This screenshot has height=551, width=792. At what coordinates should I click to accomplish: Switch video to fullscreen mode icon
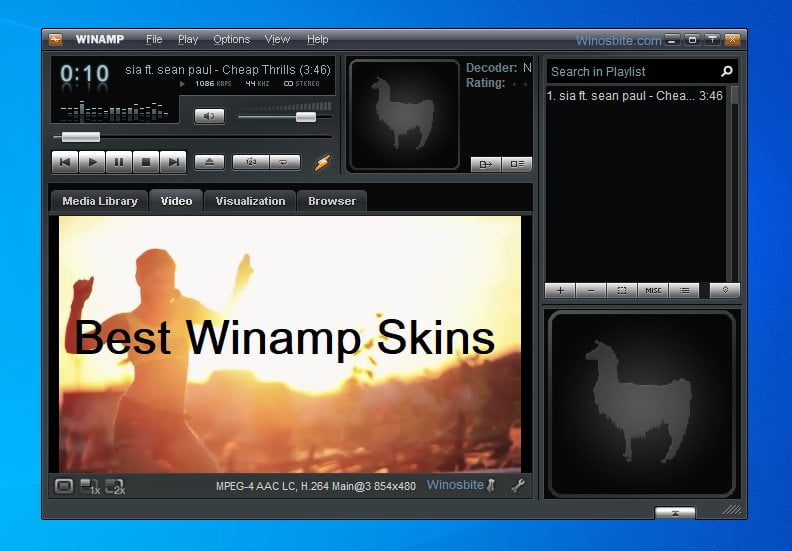[64, 486]
